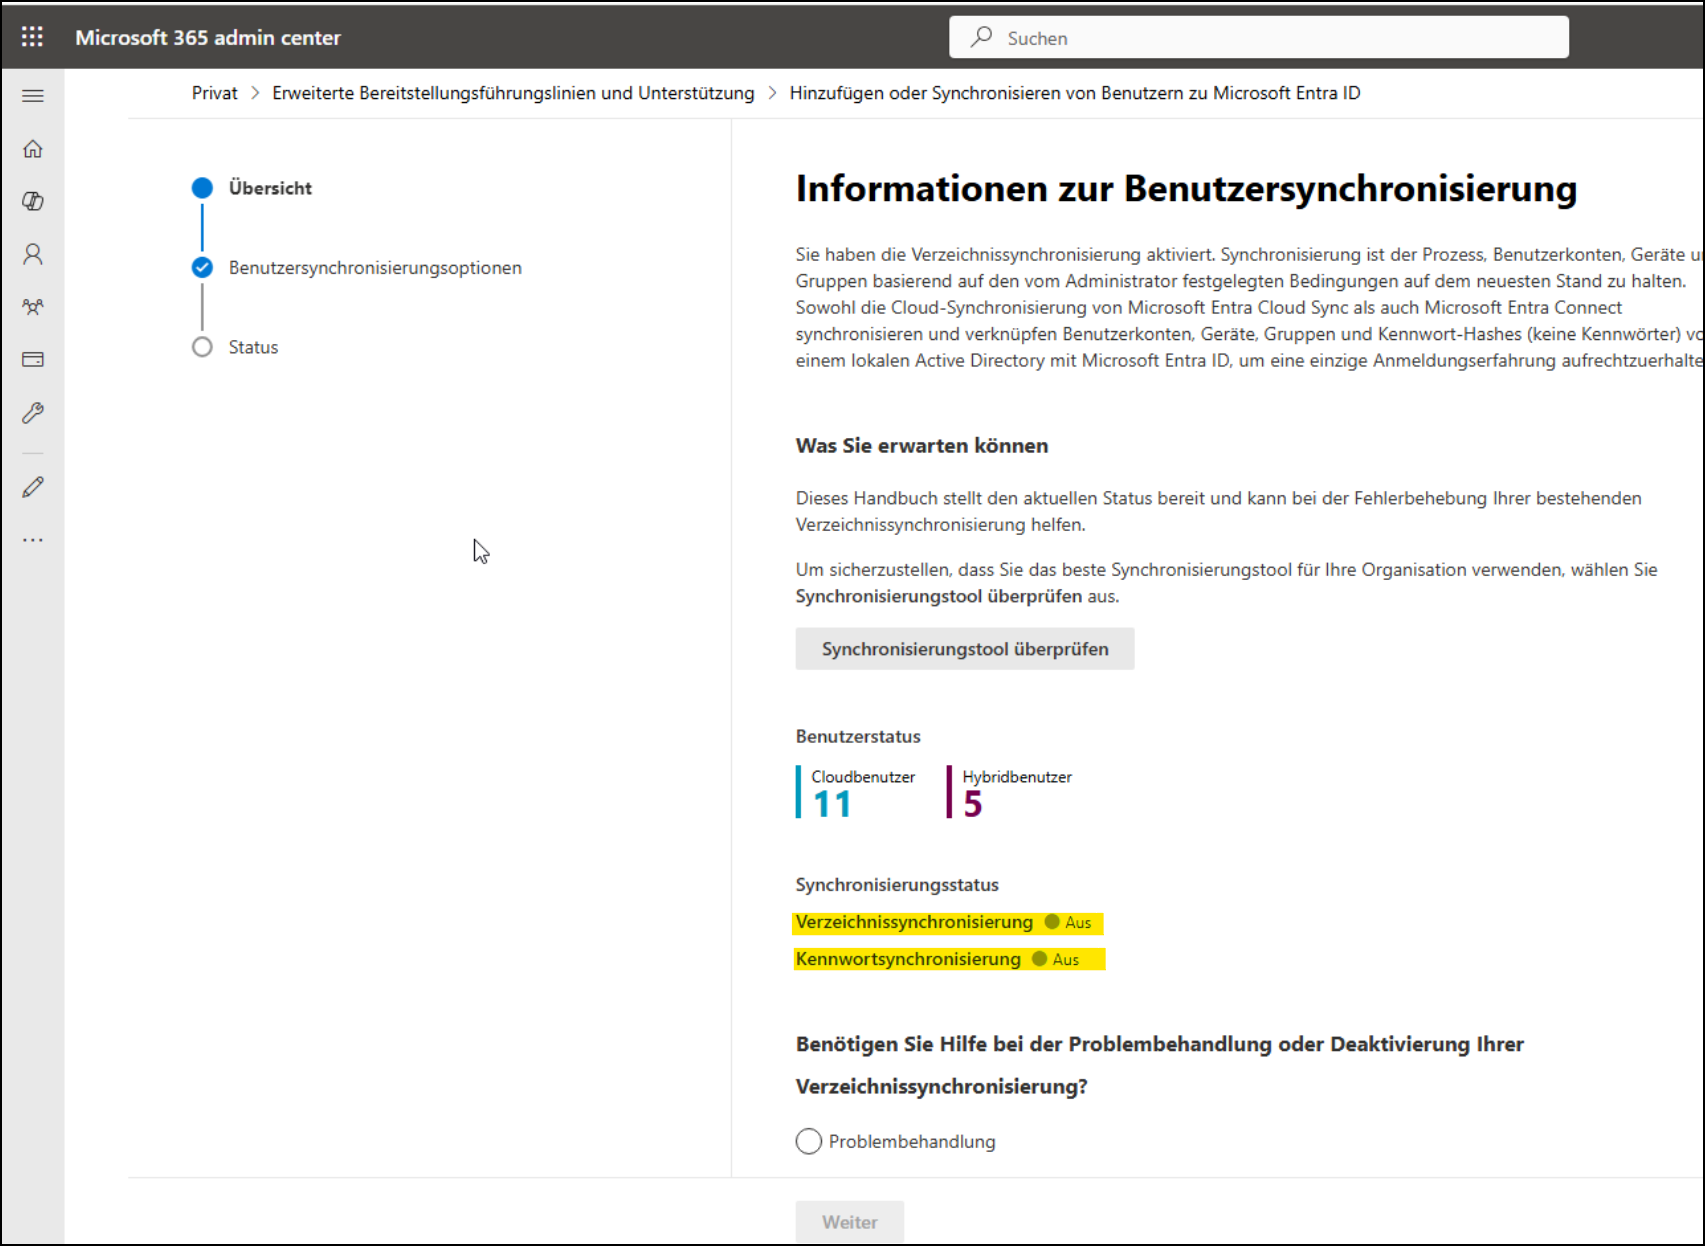Image resolution: width=1705 pixels, height=1246 pixels.
Task: Click the Benutzerstatus label
Action: [858, 736]
